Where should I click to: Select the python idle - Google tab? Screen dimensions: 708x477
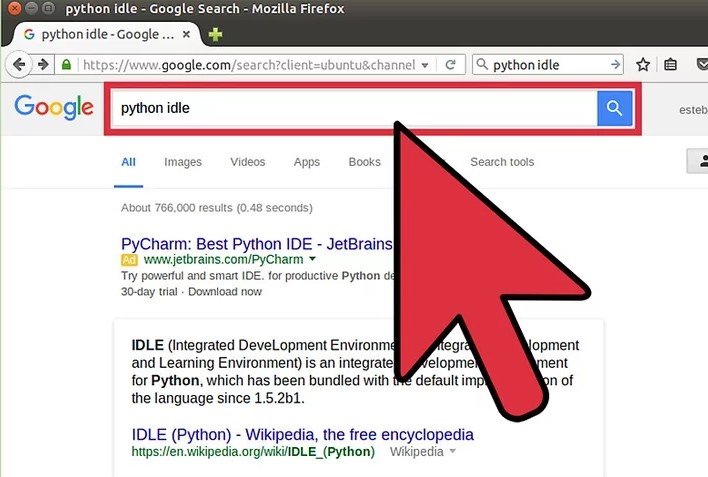click(107, 34)
